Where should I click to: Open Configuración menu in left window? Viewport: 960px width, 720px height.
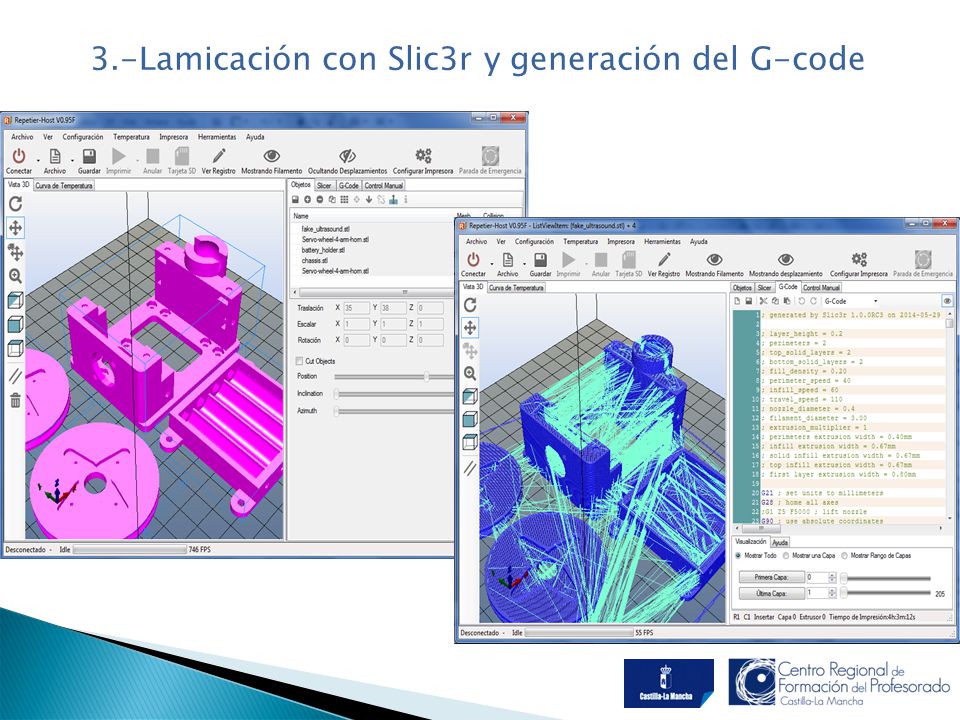click(83, 137)
